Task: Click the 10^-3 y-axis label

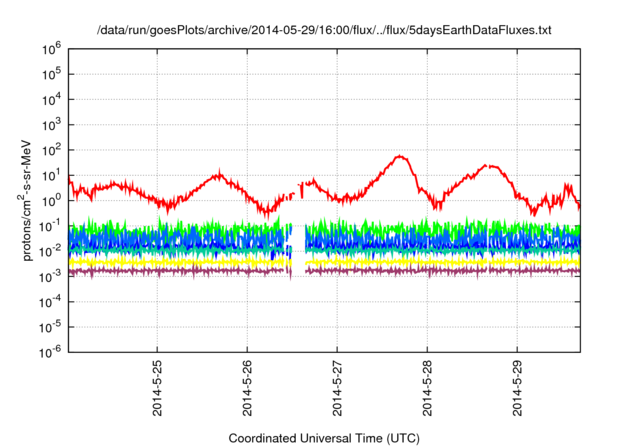Action: click(51, 277)
